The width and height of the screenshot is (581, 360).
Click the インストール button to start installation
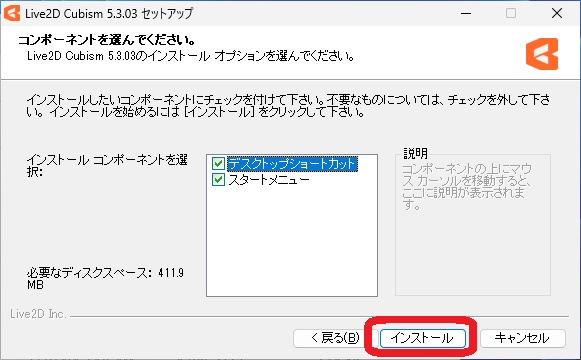422,338
